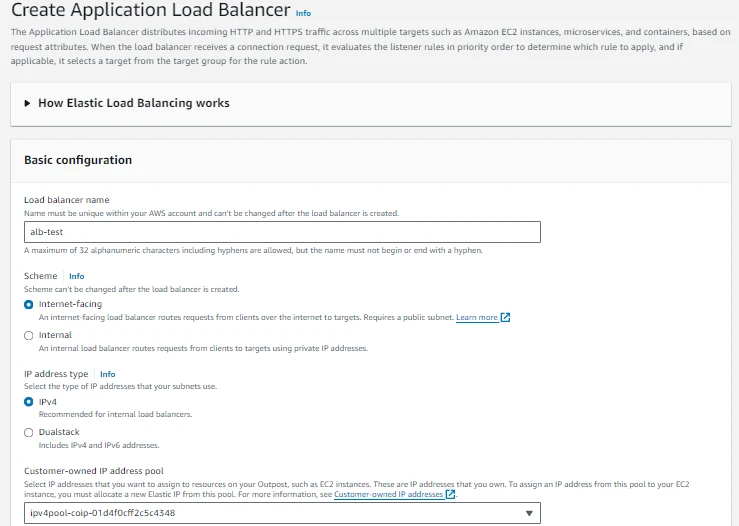
Task: Click the 'Create Application Load Balancer' title
Action: 150,10
